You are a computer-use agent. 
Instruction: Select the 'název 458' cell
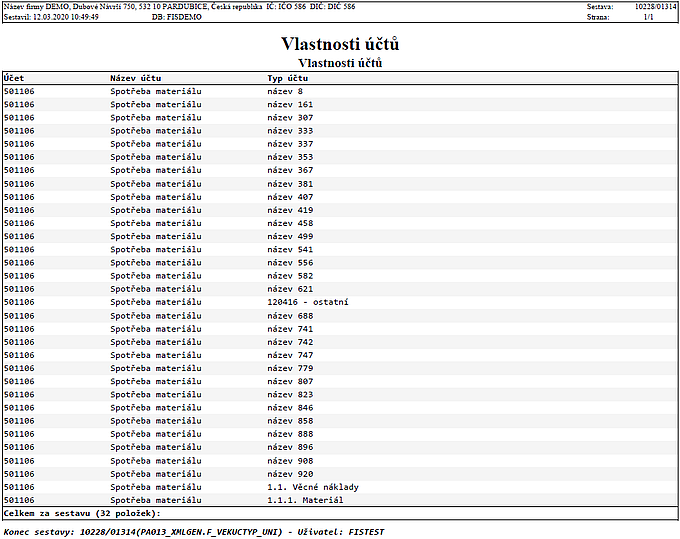[x=290, y=223]
